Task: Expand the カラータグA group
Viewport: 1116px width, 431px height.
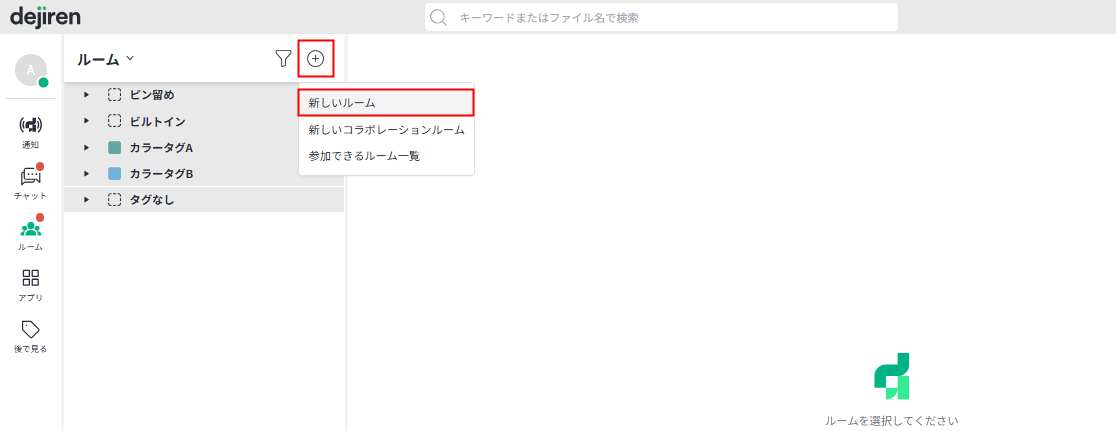Action: pos(87,147)
